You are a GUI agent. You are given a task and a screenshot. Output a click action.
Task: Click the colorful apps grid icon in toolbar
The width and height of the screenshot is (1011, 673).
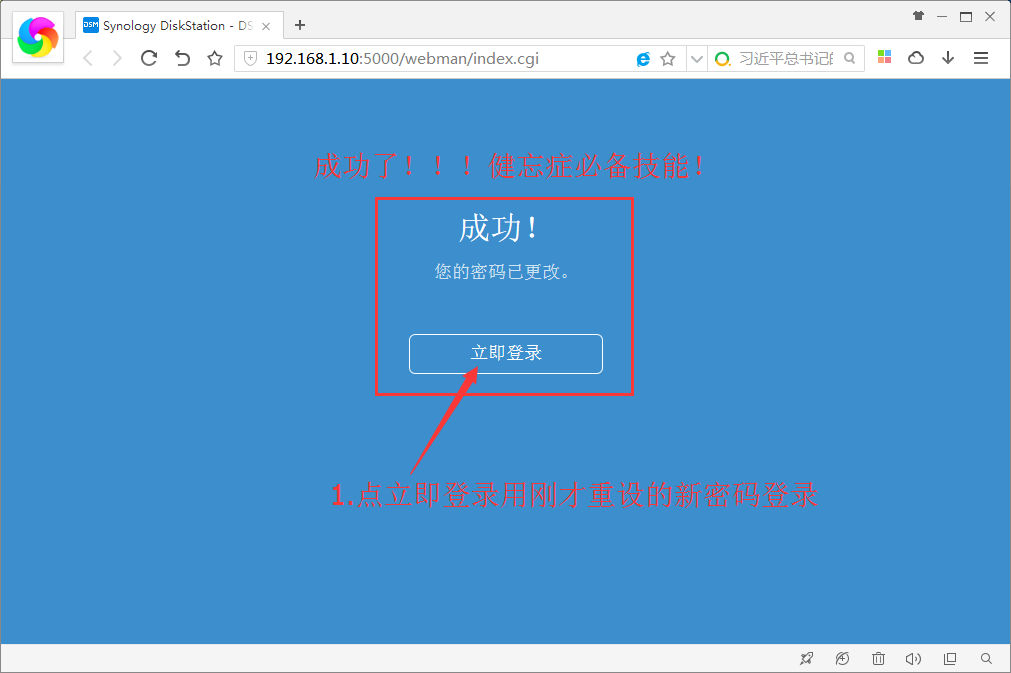coord(884,58)
